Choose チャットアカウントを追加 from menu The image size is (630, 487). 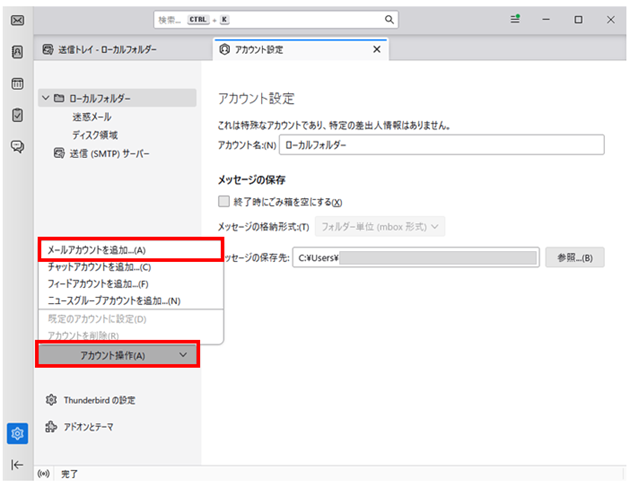pyautogui.click(x=99, y=267)
